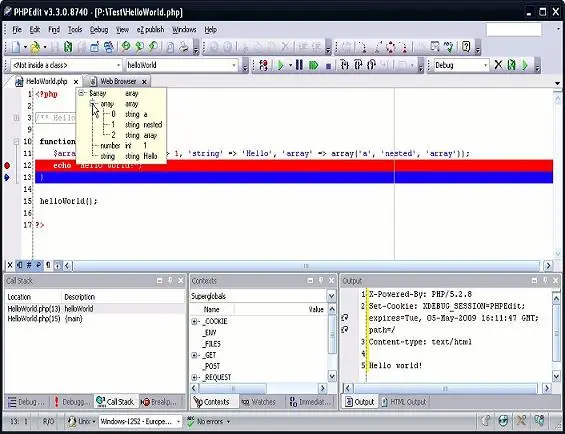Collapse the code fold on line 10
The image size is (565, 434).
pos(16,142)
